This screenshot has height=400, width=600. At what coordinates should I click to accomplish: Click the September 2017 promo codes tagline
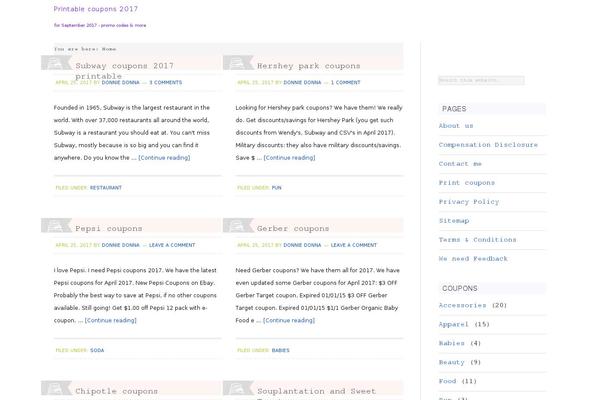[100, 25]
